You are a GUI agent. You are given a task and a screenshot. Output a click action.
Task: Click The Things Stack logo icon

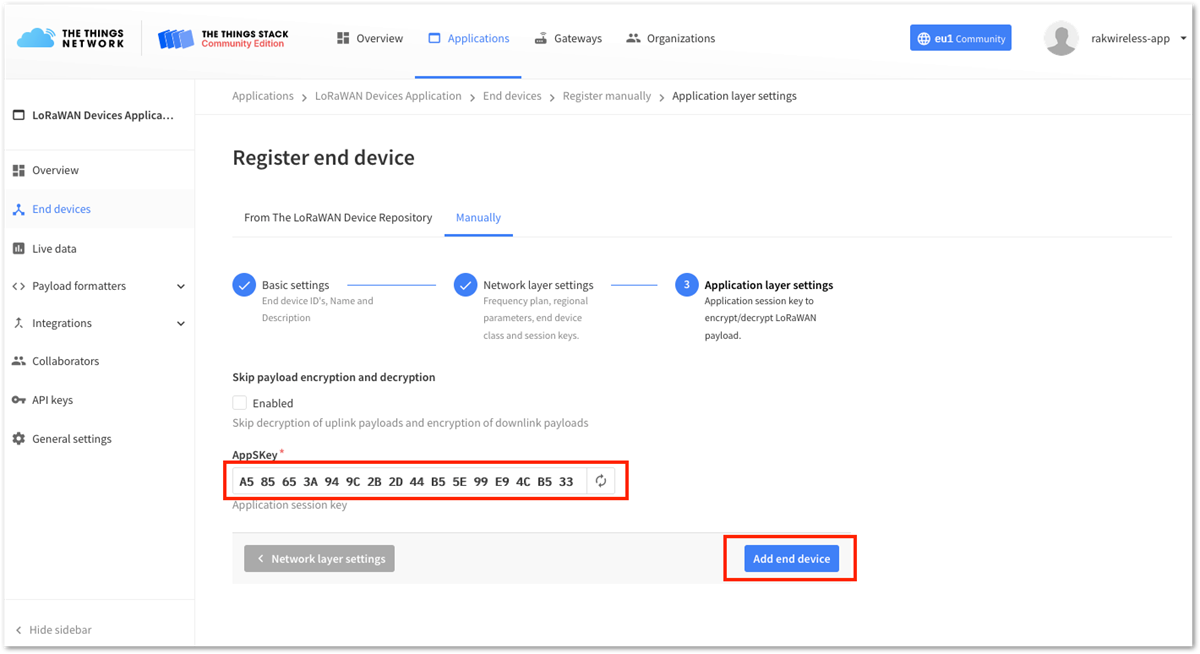click(x=176, y=39)
